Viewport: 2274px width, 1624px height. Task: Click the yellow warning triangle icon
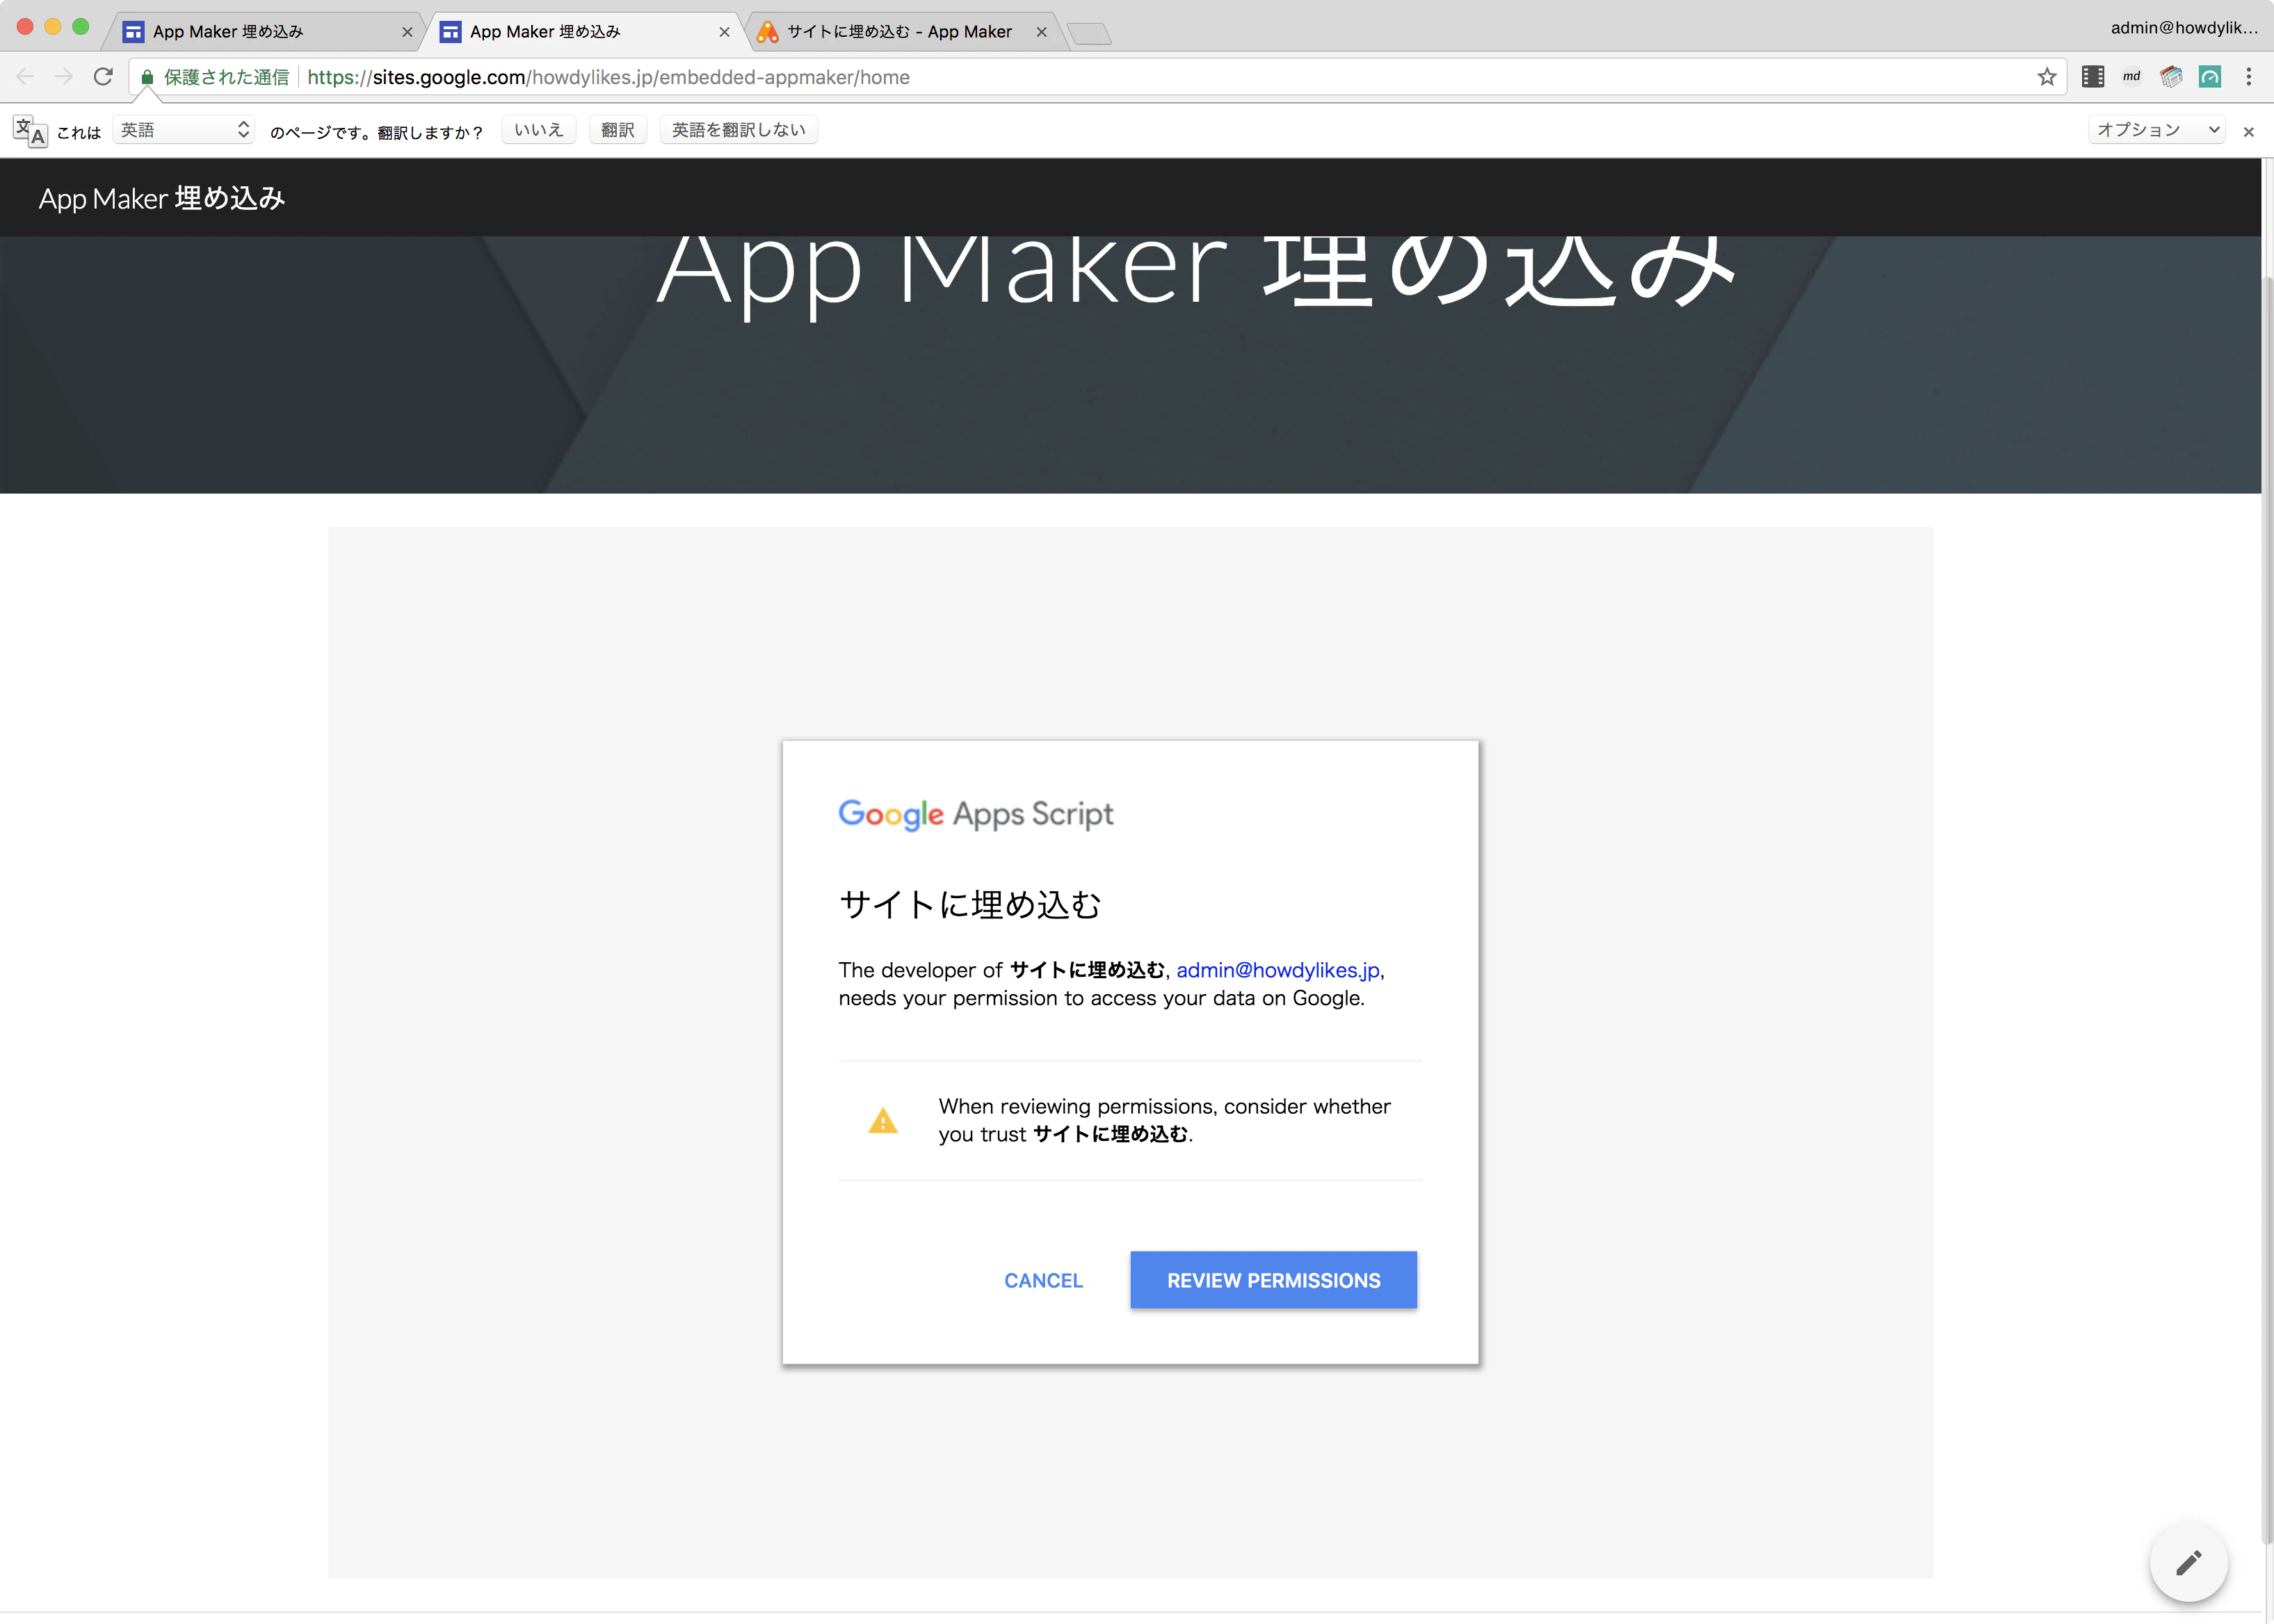click(882, 1121)
